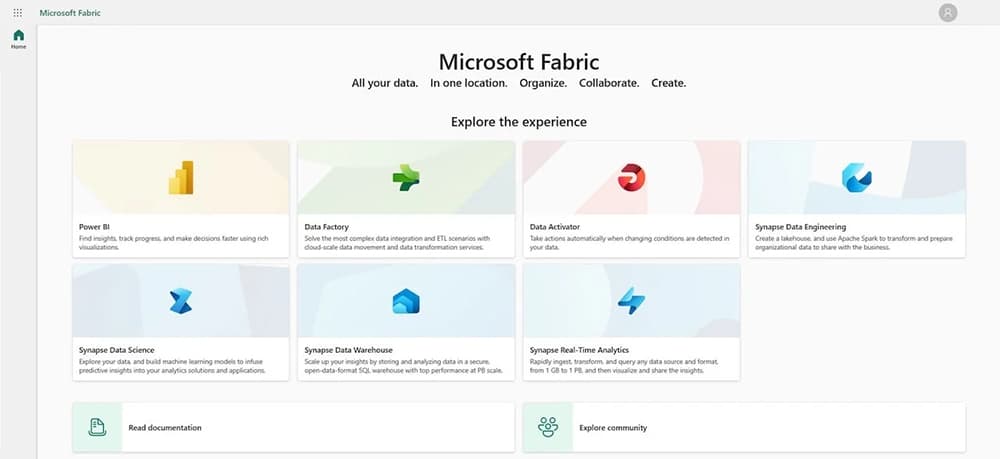Click the Data Warehouse SQL warehouse description
The width and height of the screenshot is (1000, 459).
pyautogui.click(x=403, y=366)
